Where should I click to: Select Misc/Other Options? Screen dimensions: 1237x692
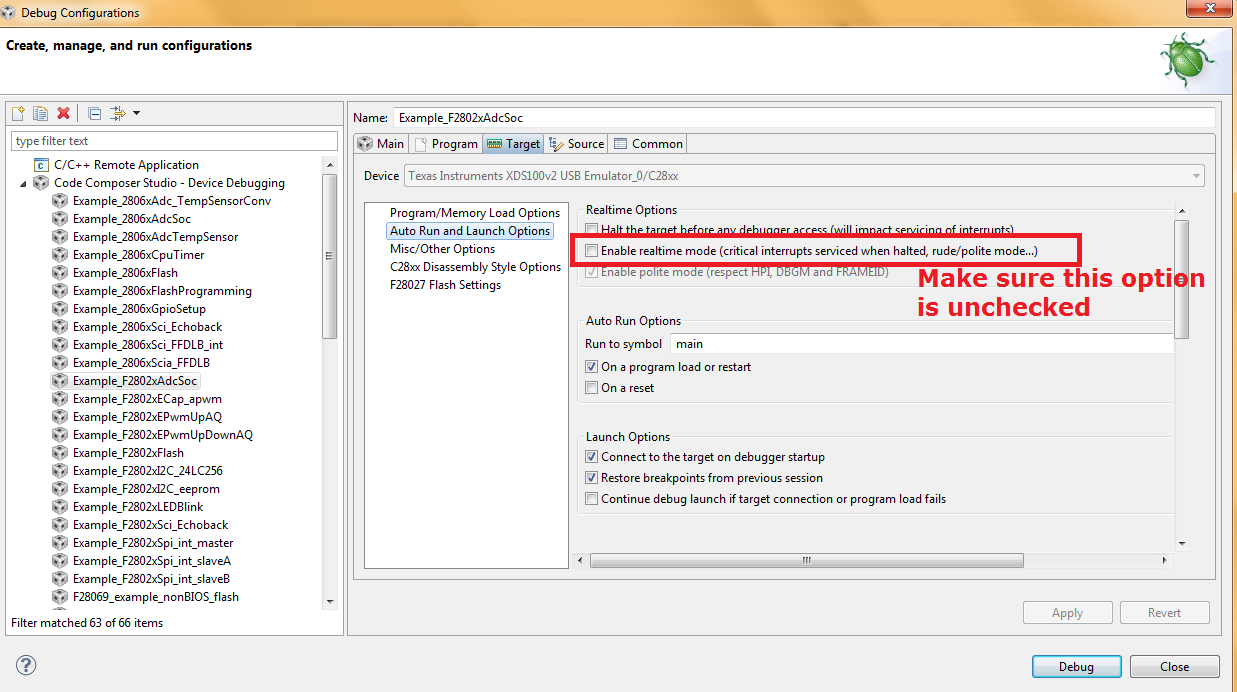(x=442, y=249)
